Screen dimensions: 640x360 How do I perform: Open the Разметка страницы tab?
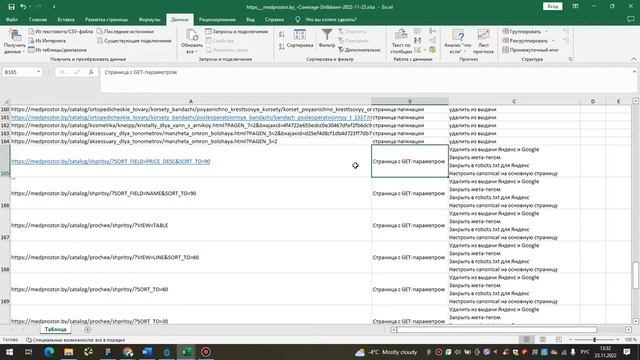[x=106, y=20]
